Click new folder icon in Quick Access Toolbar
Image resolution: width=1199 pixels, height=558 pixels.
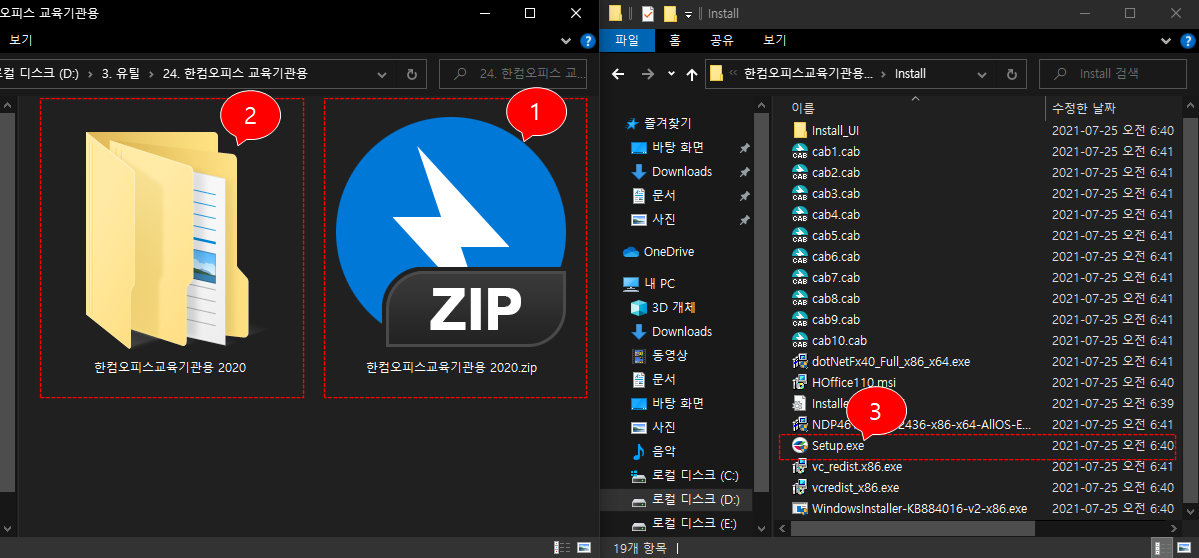[x=671, y=14]
